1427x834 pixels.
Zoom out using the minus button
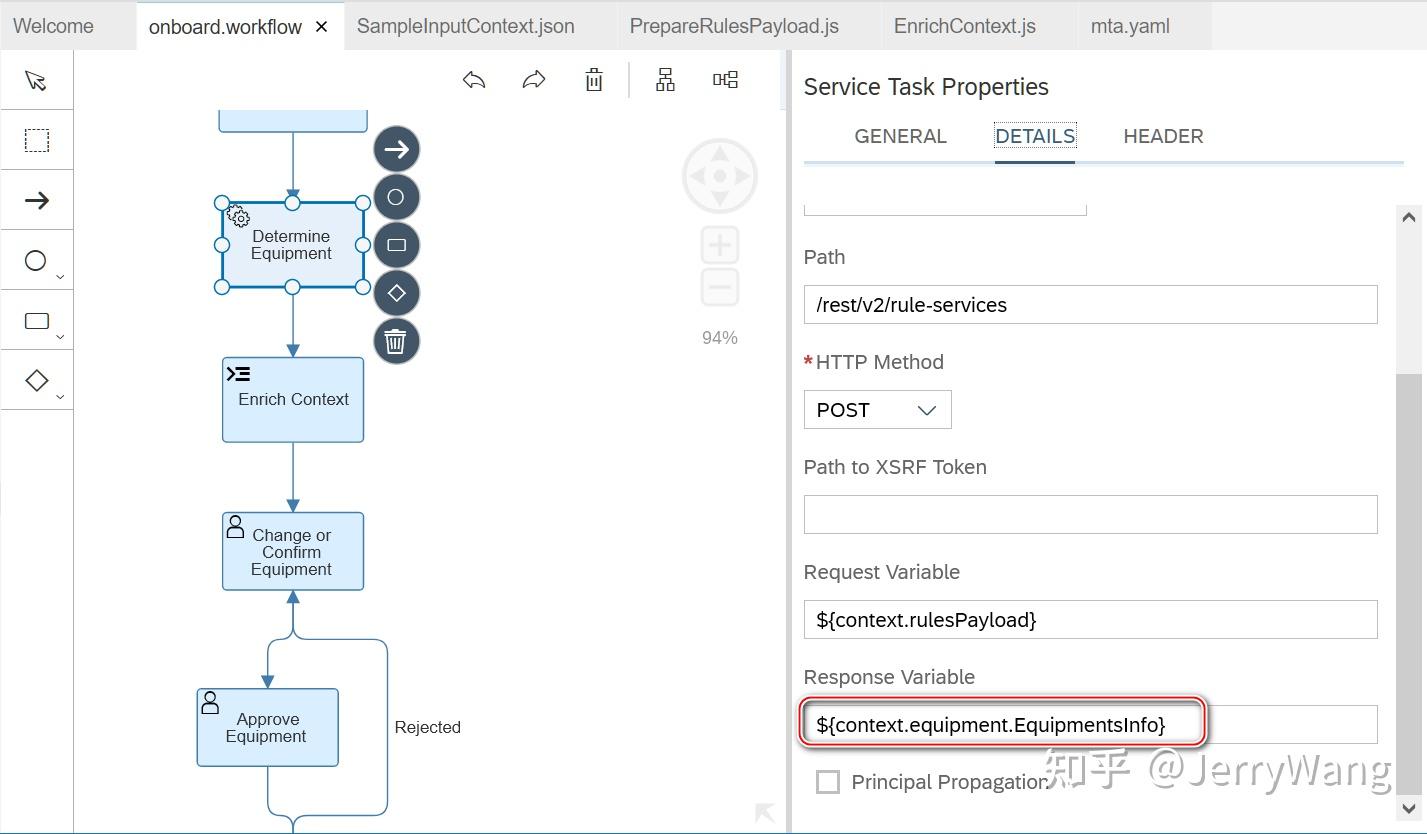click(x=719, y=287)
